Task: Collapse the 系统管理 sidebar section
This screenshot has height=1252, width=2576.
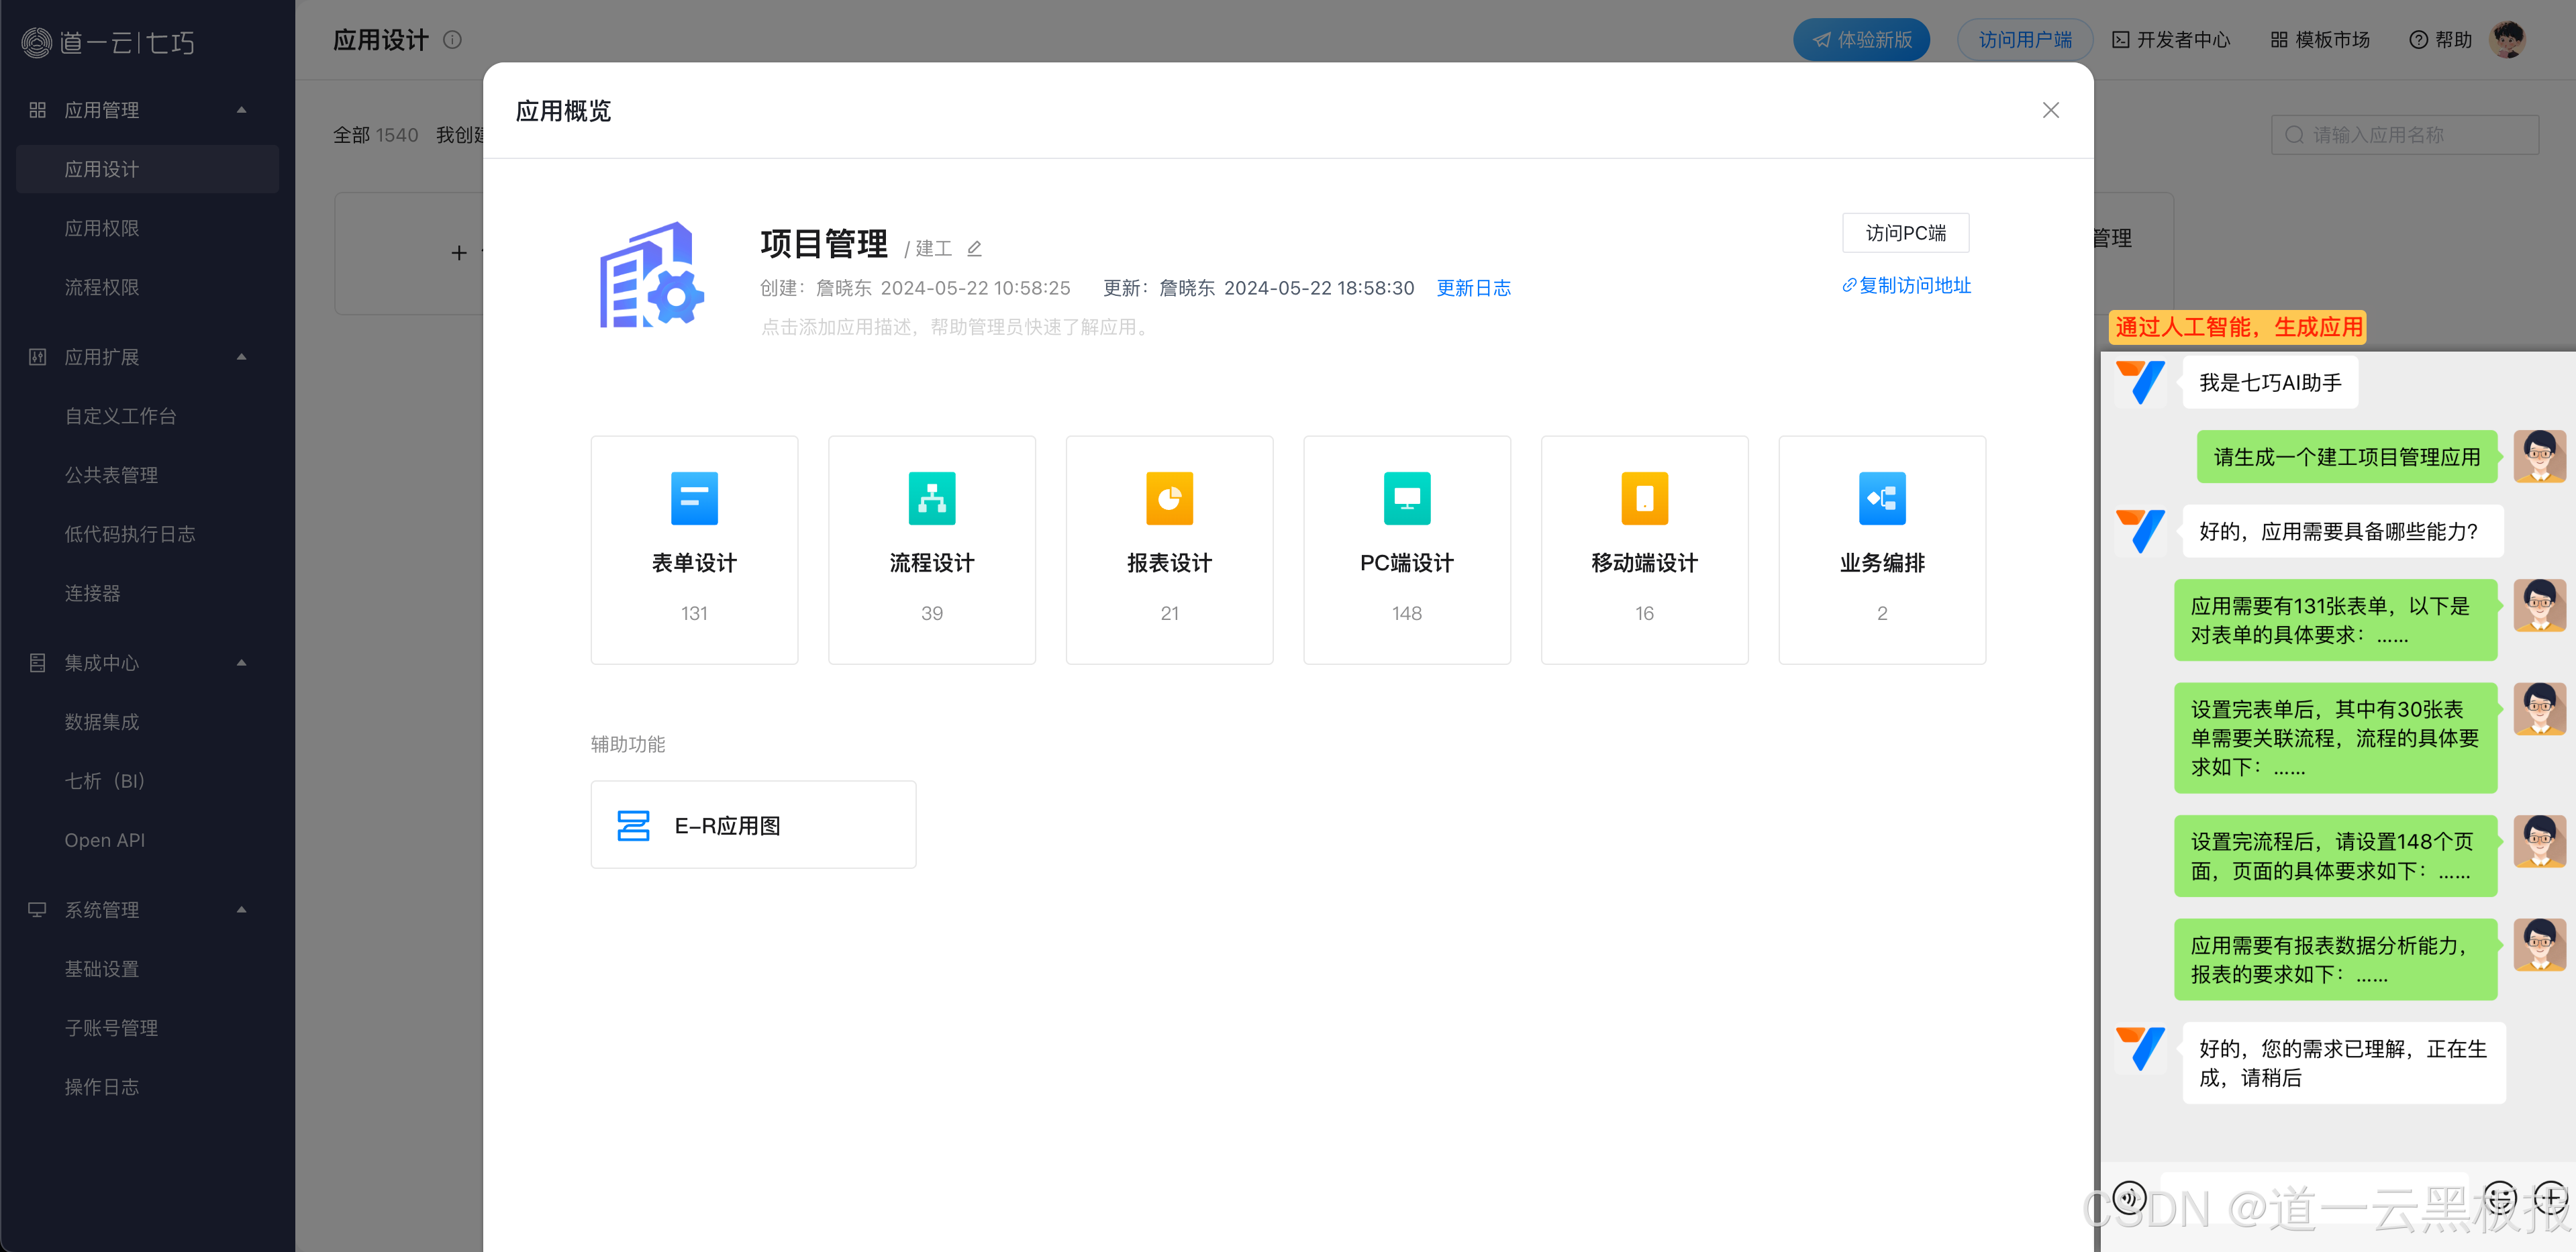Action: point(241,910)
